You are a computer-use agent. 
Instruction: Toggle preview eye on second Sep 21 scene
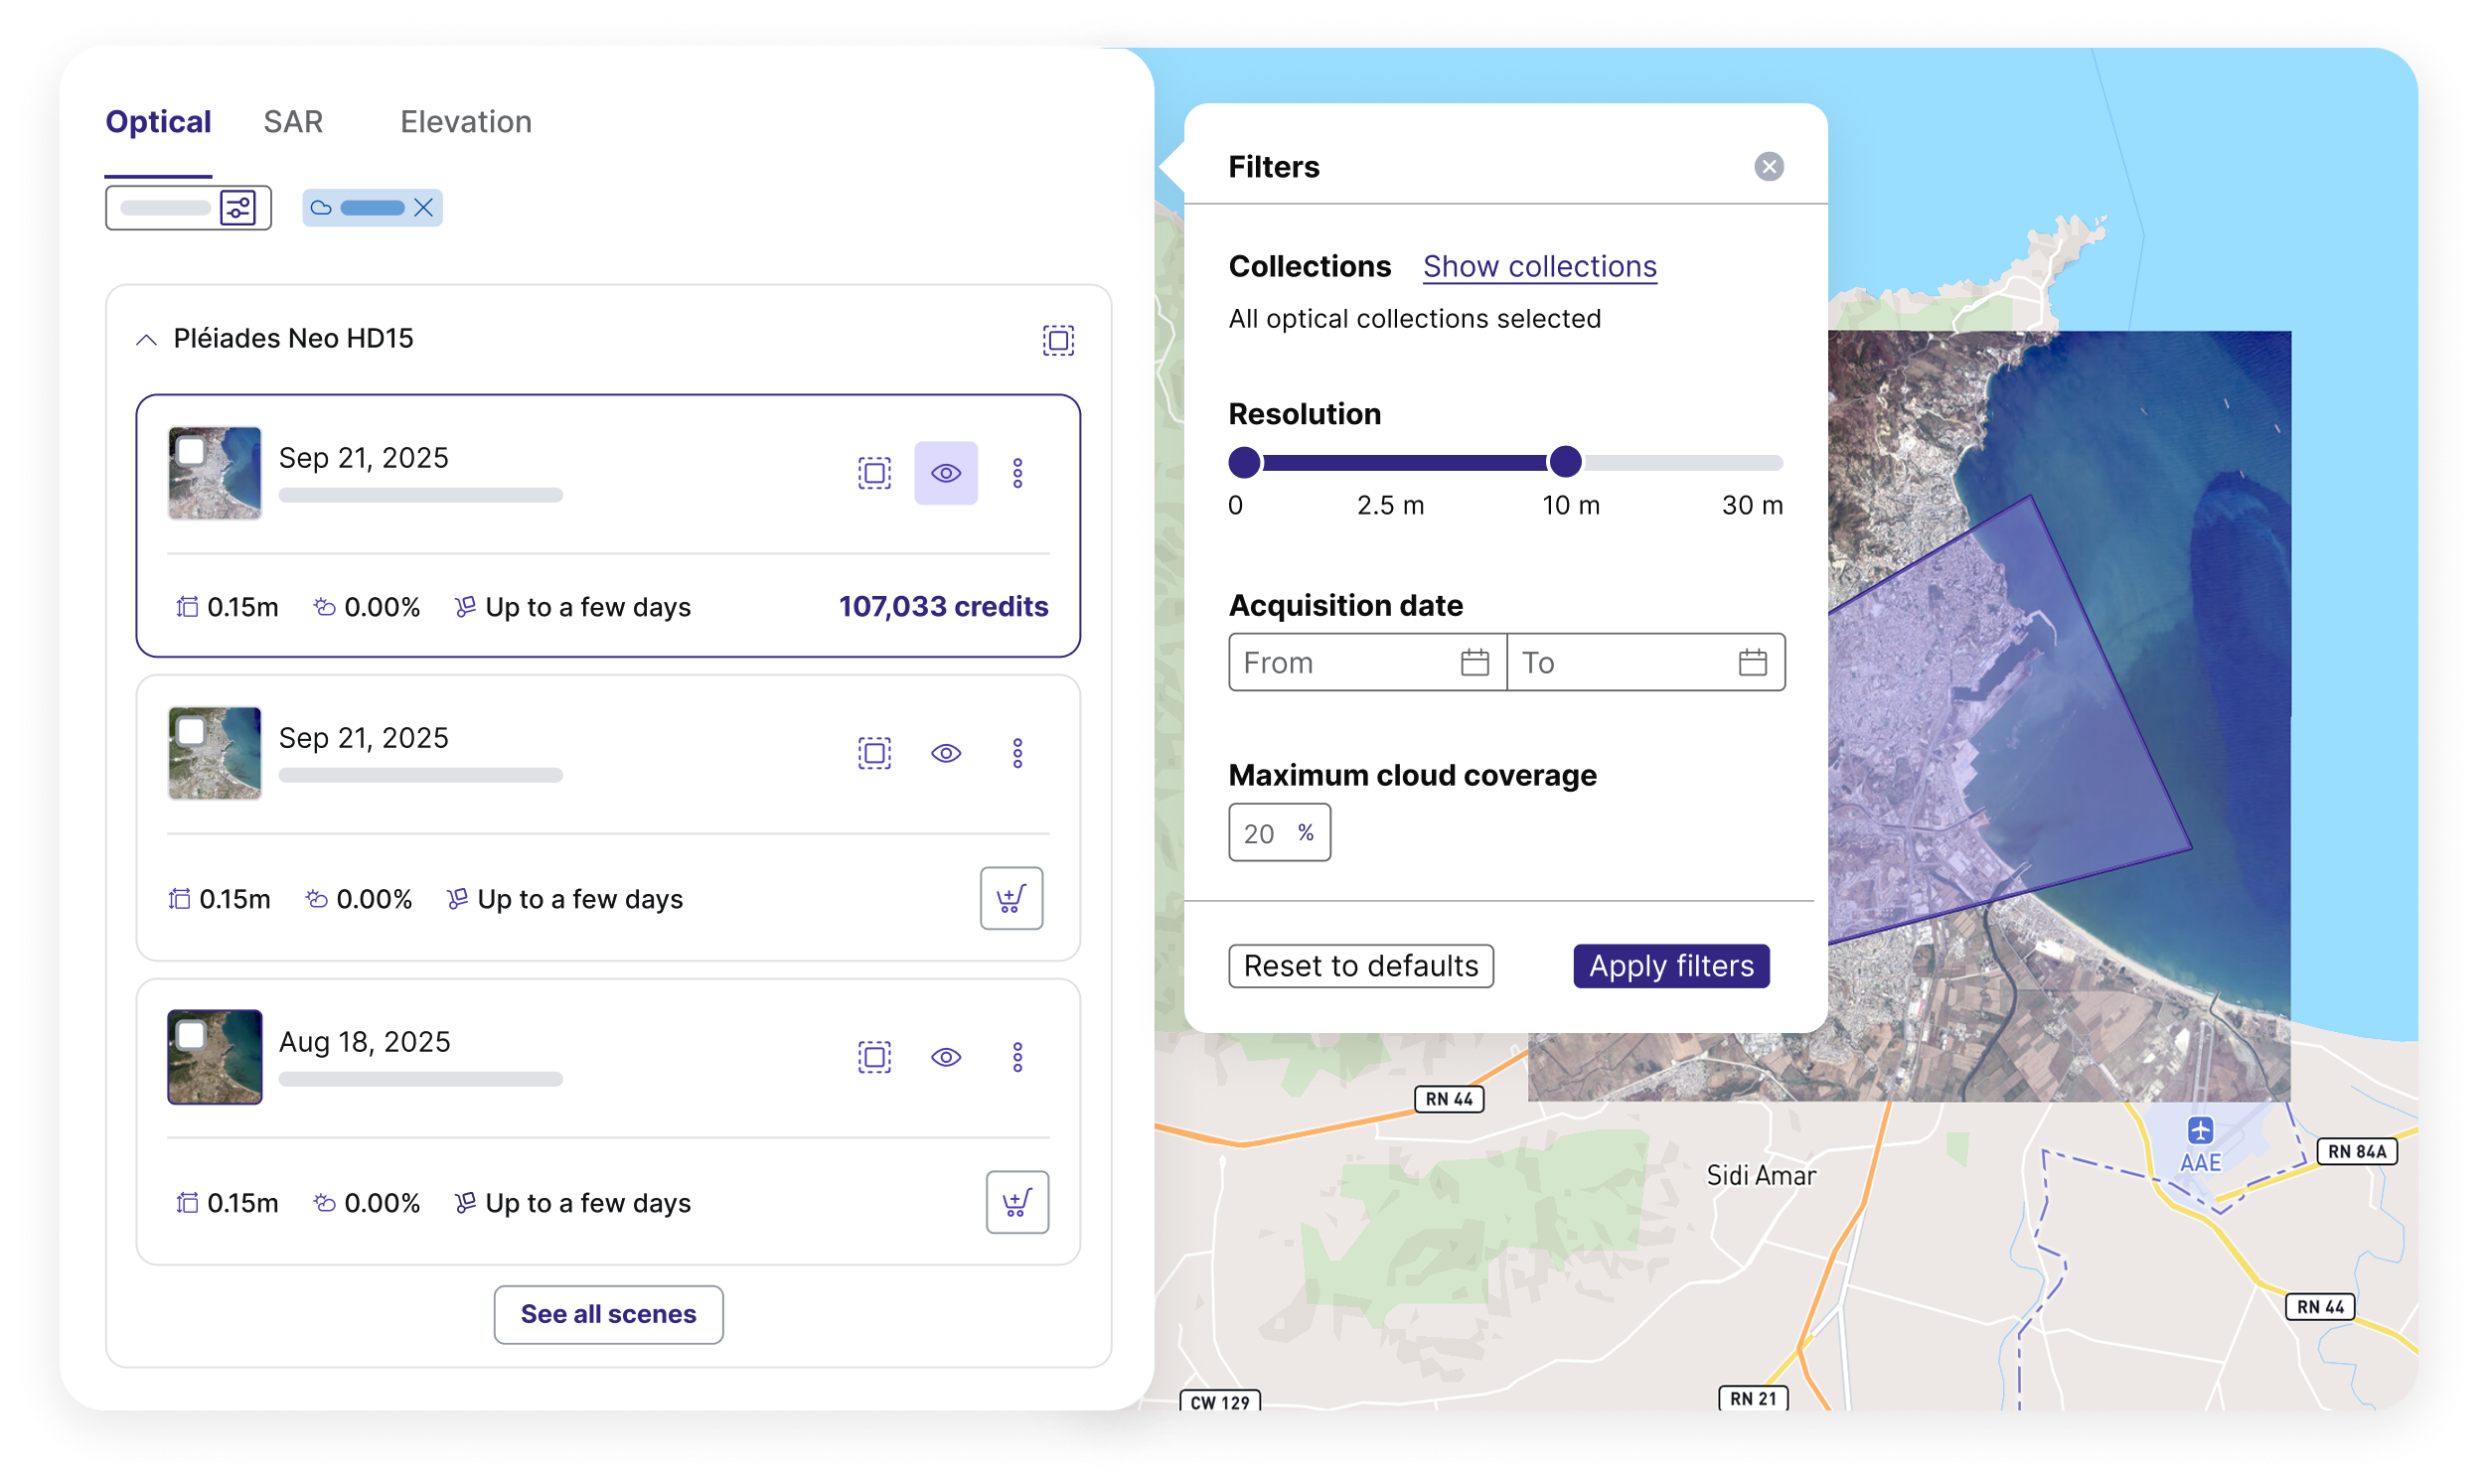(x=946, y=753)
